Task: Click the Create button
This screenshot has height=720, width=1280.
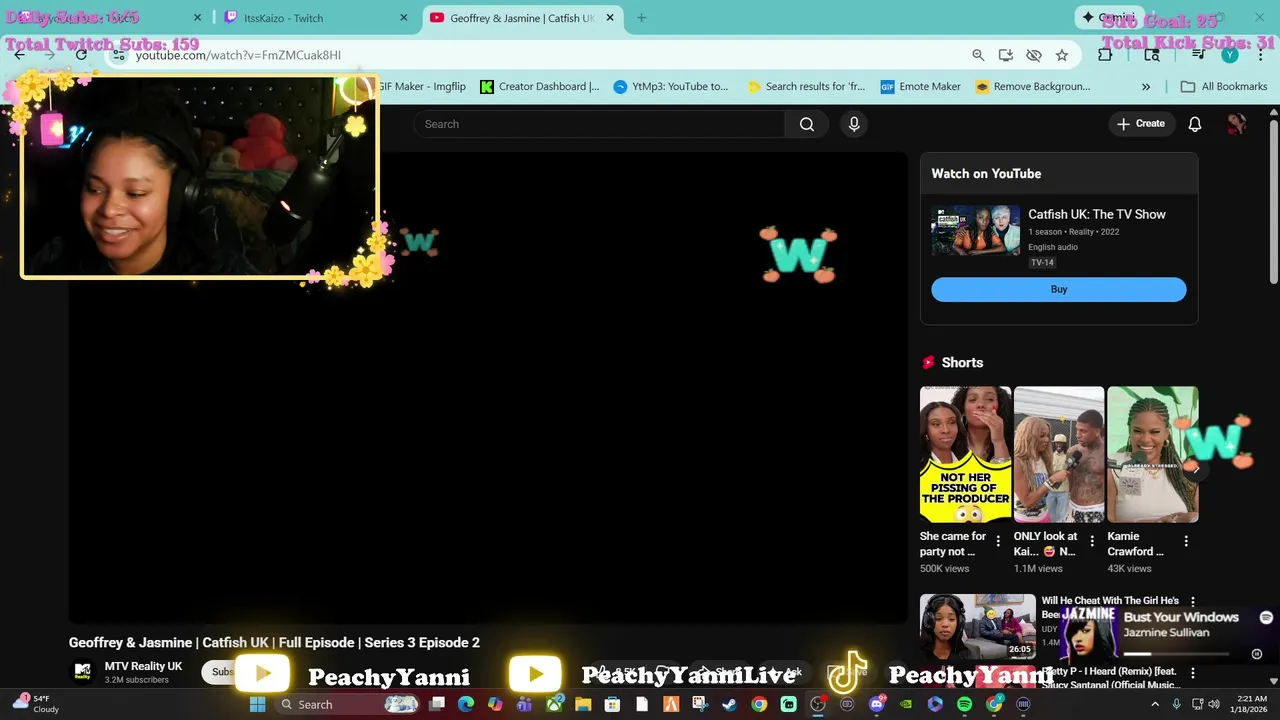Action: 1141,124
